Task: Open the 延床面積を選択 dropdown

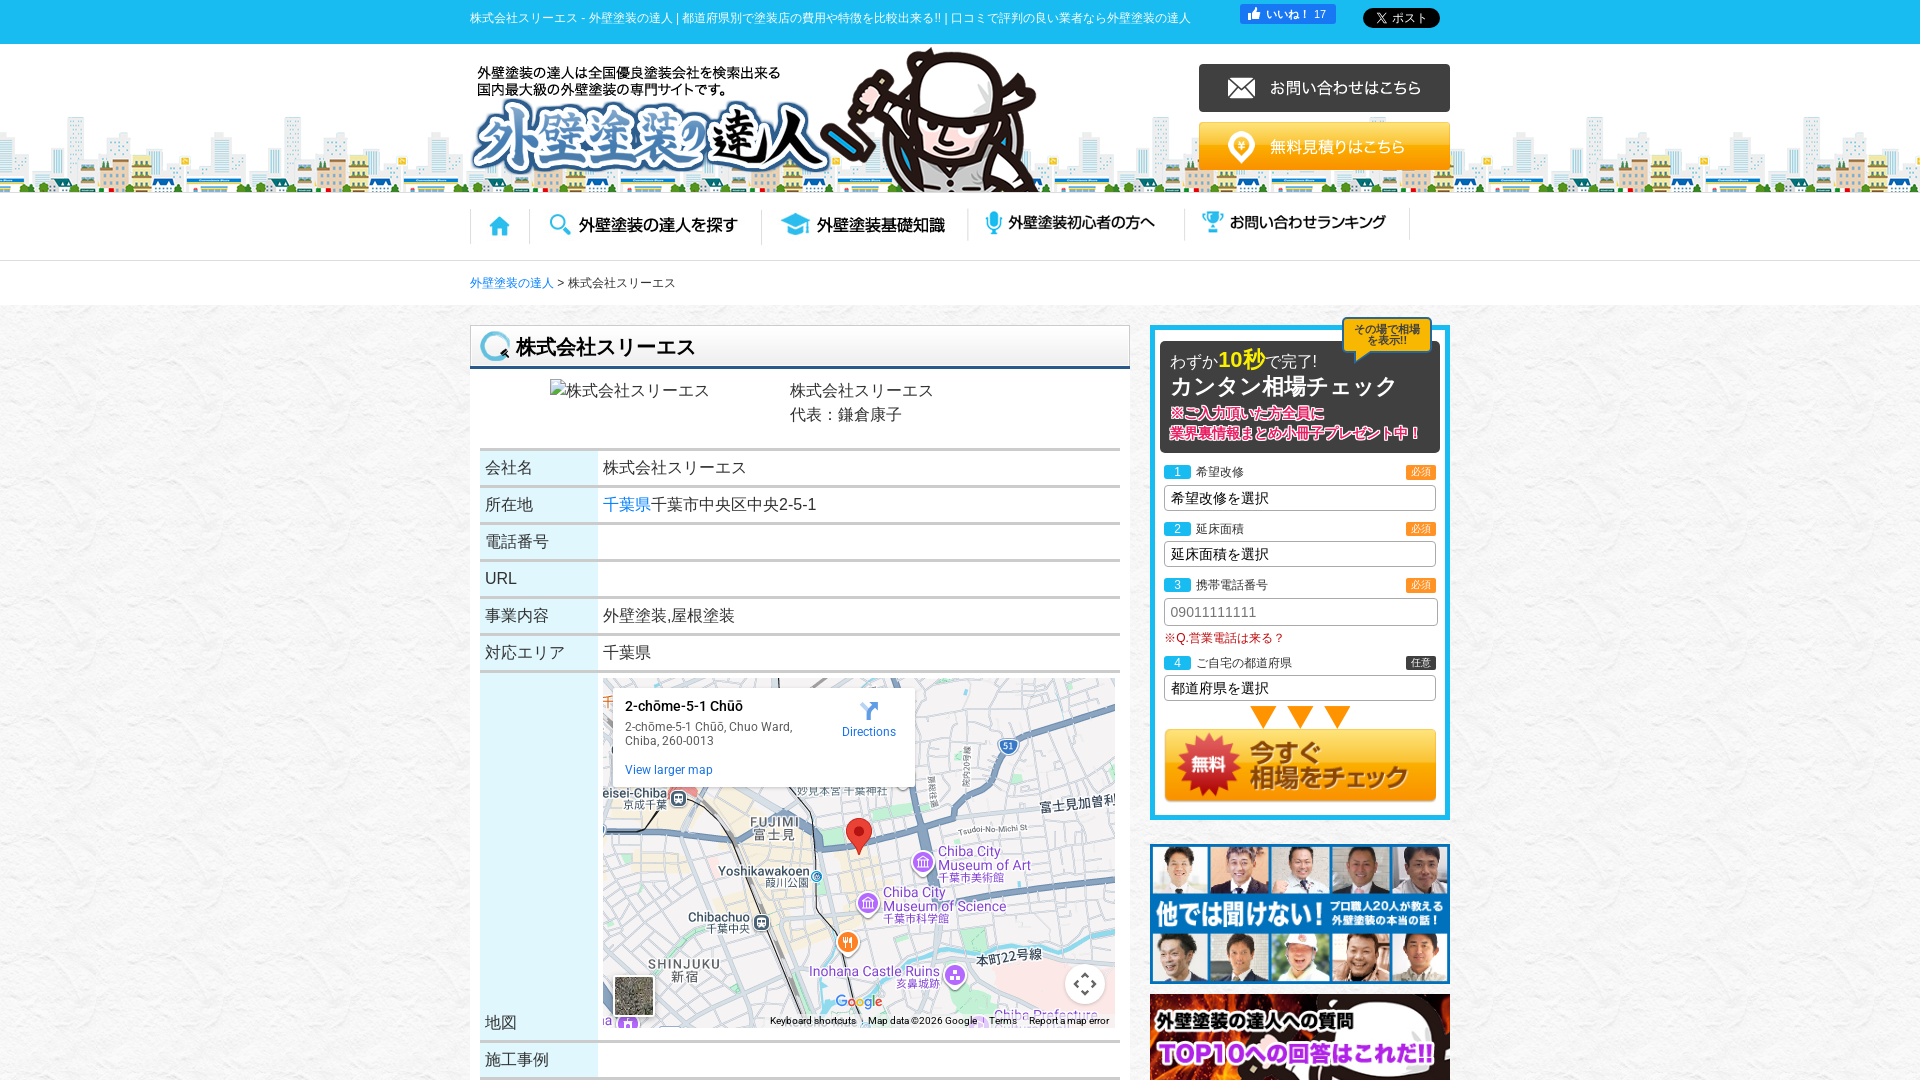Action: (x=1299, y=554)
